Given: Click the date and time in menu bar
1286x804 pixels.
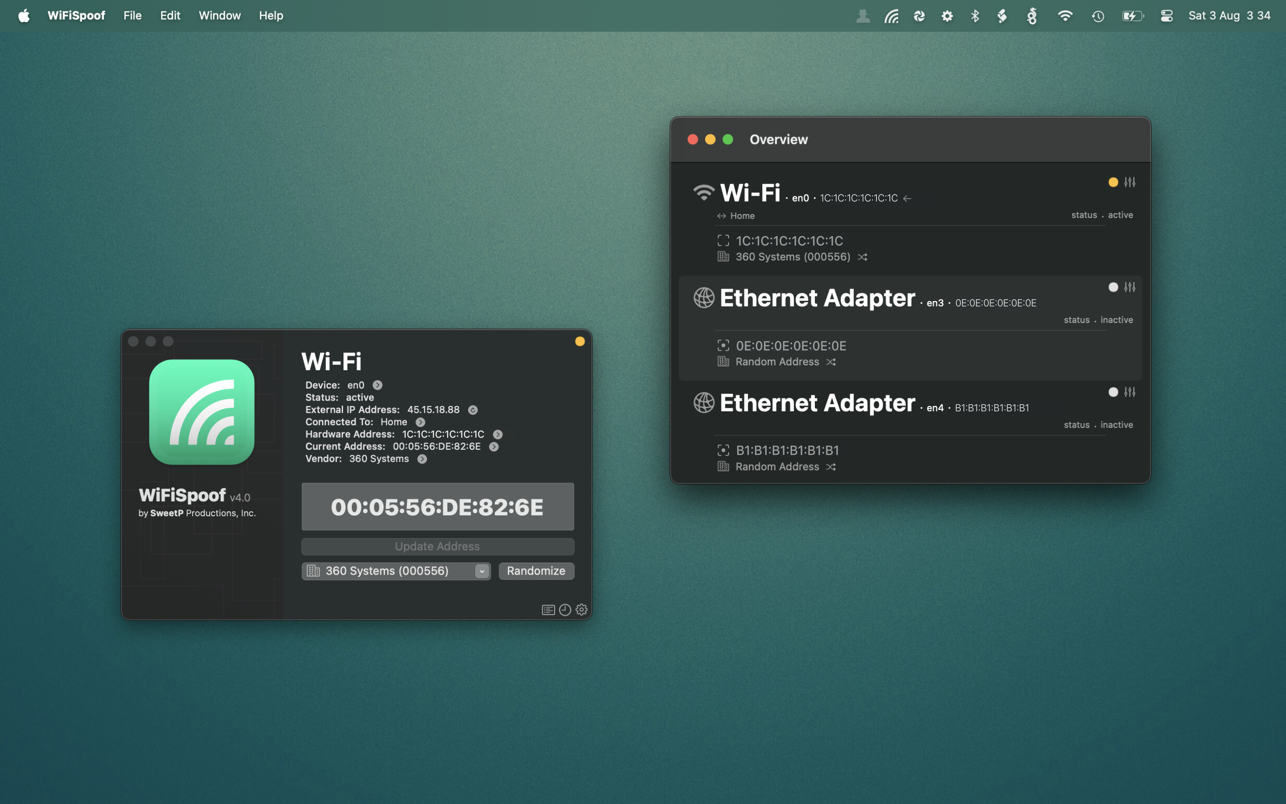Looking at the screenshot, I should pyautogui.click(x=1229, y=16).
